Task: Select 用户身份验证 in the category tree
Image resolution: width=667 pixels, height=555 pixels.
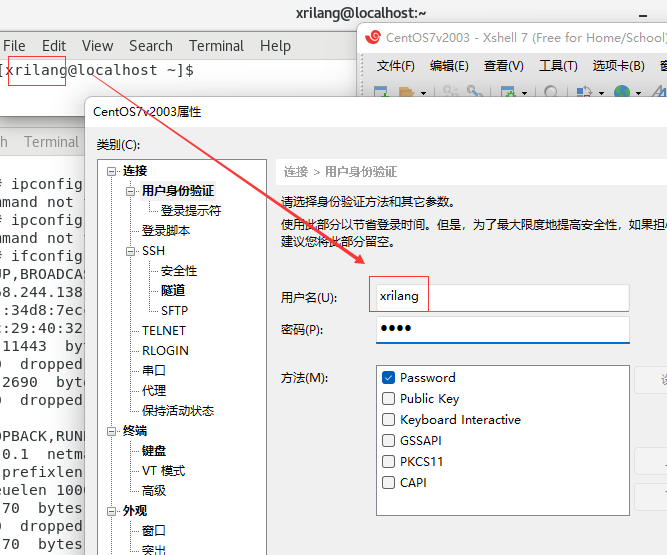Action: pos(178,191)
